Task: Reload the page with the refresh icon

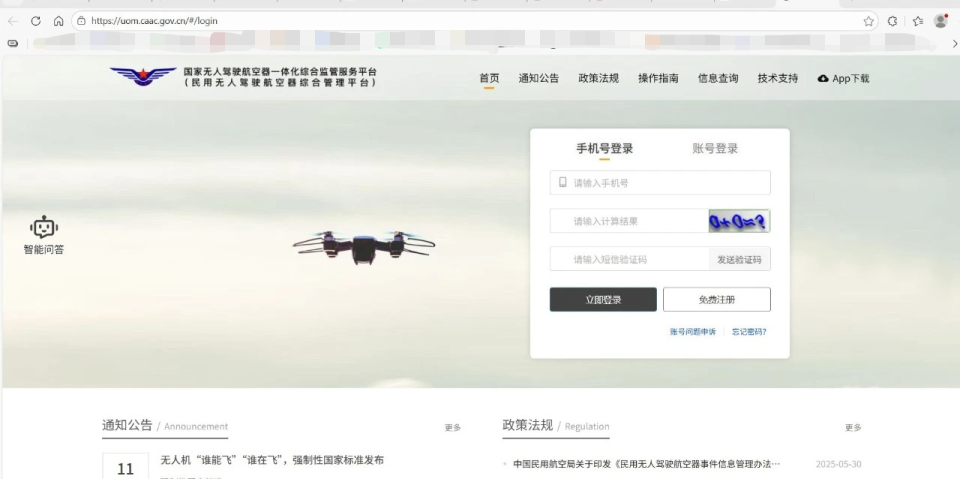Action: point(36,21)
